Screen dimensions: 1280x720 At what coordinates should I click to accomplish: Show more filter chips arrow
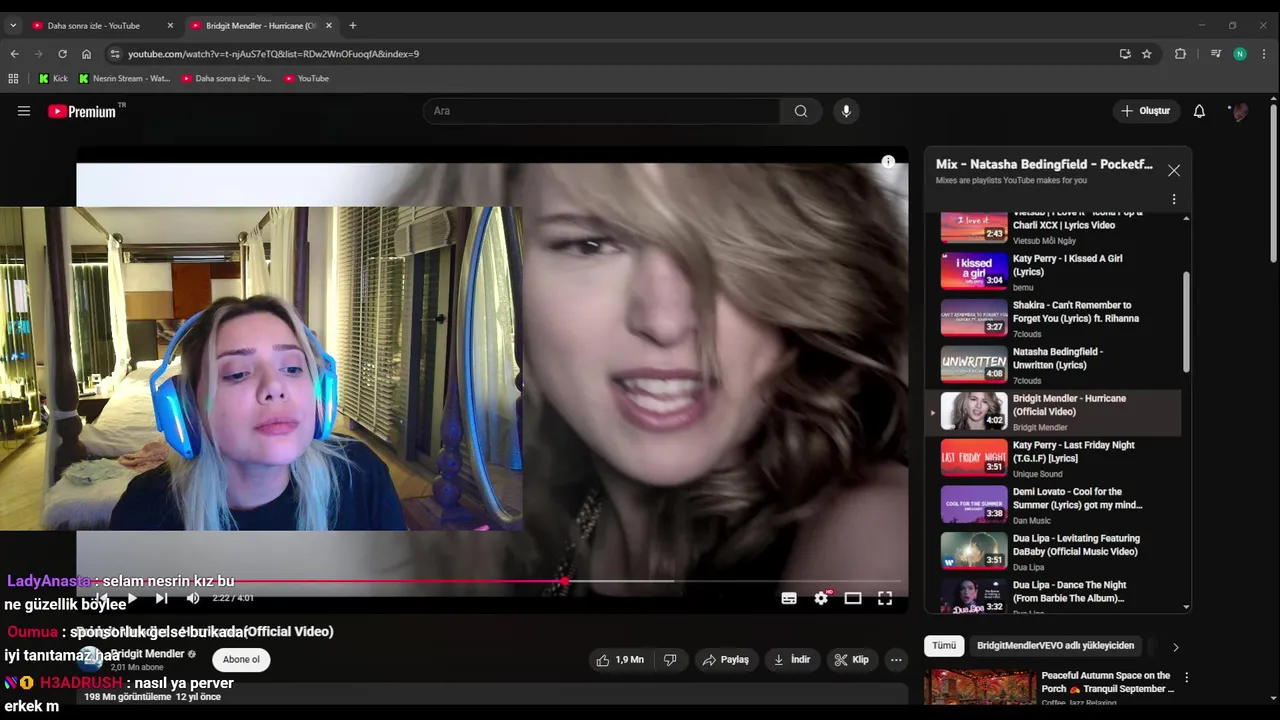(x=1175, y=647)
